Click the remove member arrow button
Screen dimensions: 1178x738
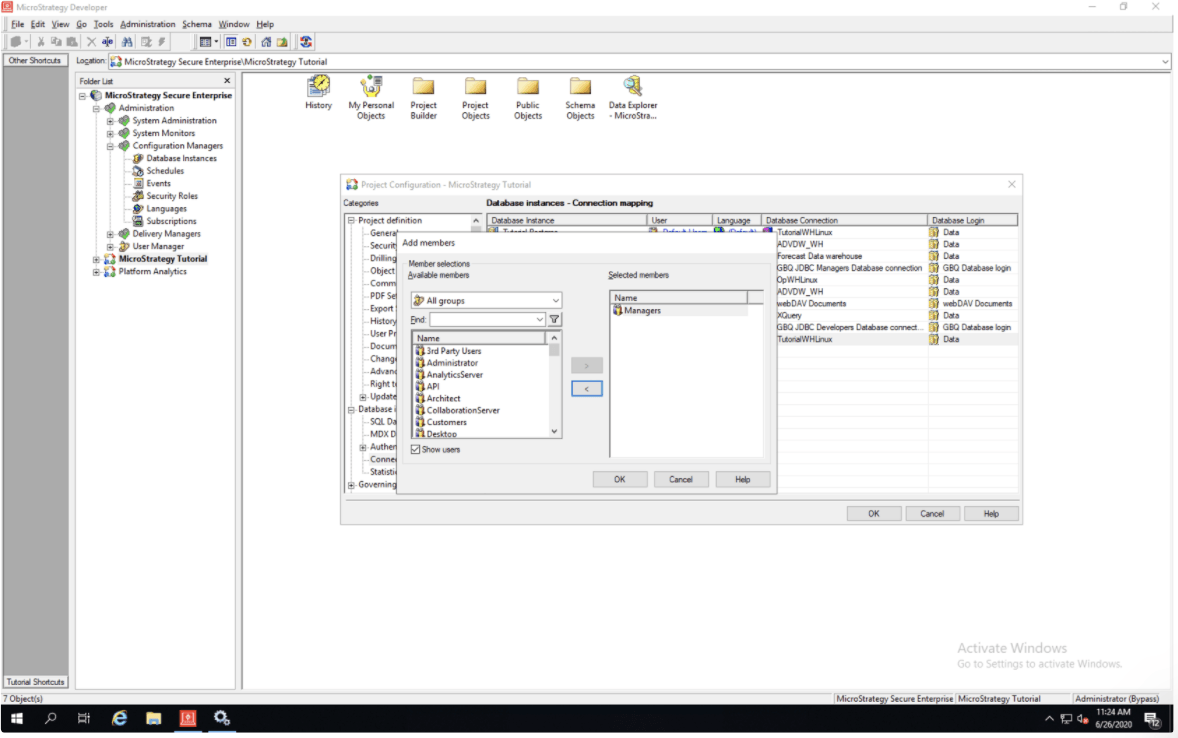click(586, 389)
